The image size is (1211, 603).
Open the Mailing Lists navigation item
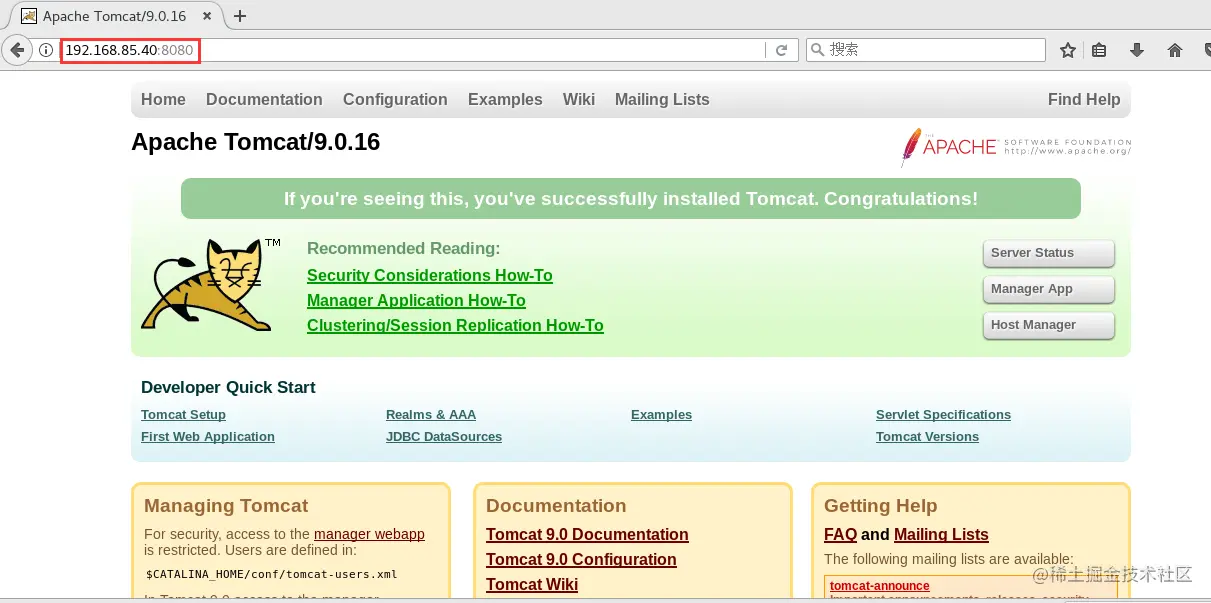coord(662,99)
